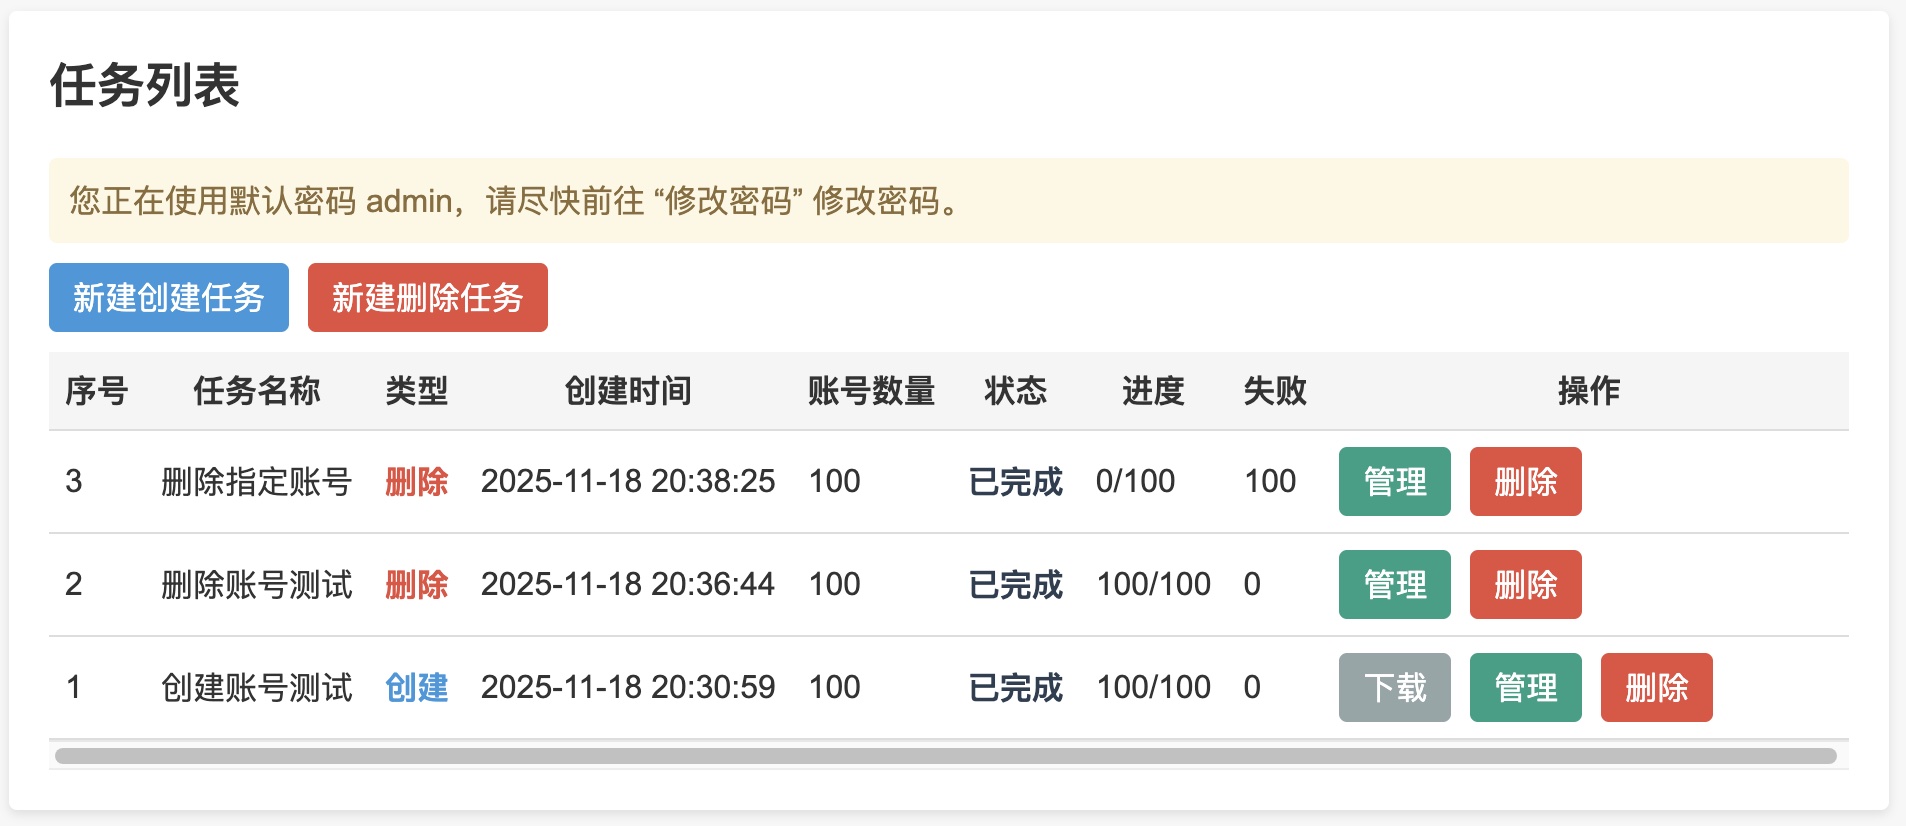The height and width of the screenshot is (826, 1906).
Task: Open 管理 for the 删除账号测试 task
Action: (1394, 584)
